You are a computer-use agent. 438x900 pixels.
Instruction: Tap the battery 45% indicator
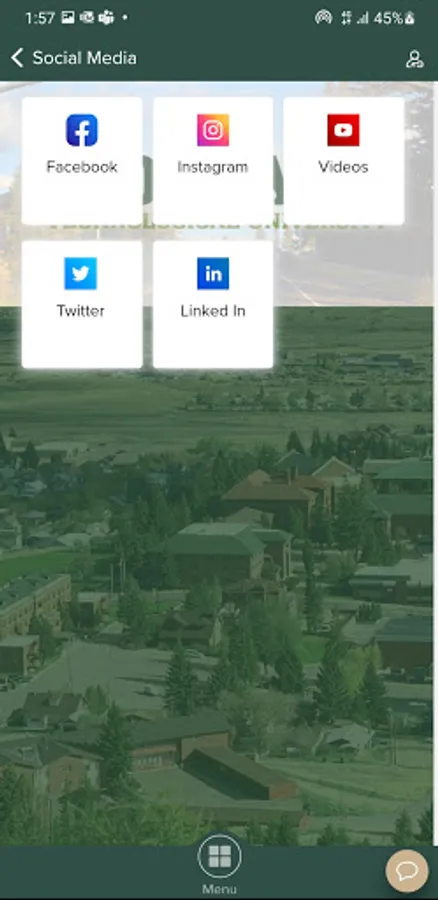(x=394, y=18)
